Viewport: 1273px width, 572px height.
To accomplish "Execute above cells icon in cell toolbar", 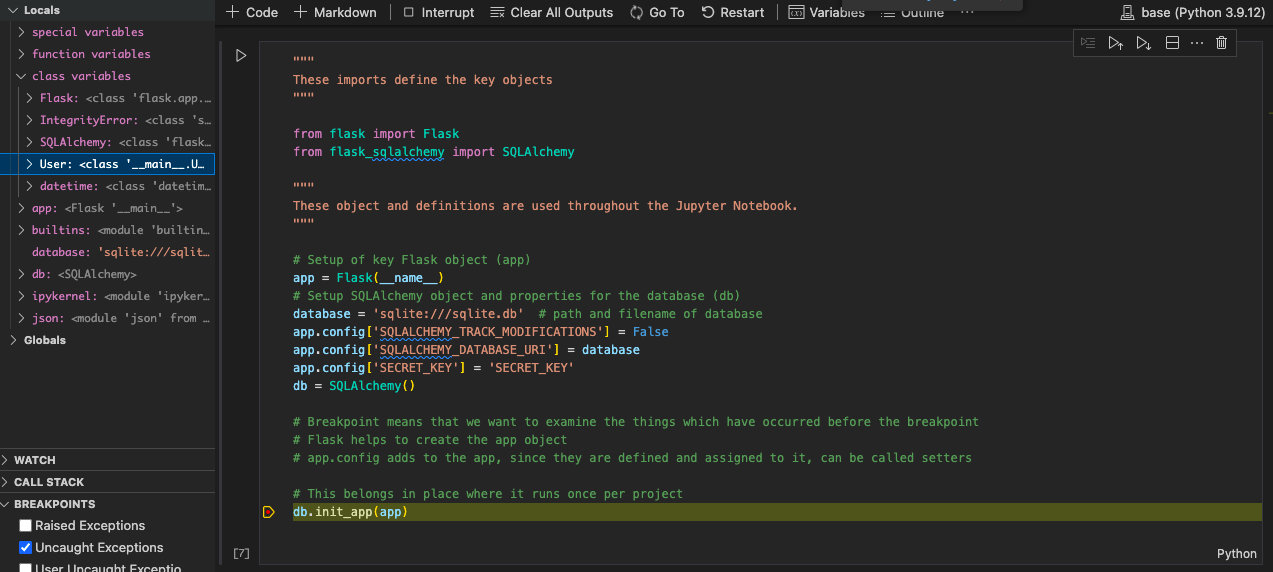I will click(x=1116, y=43).
